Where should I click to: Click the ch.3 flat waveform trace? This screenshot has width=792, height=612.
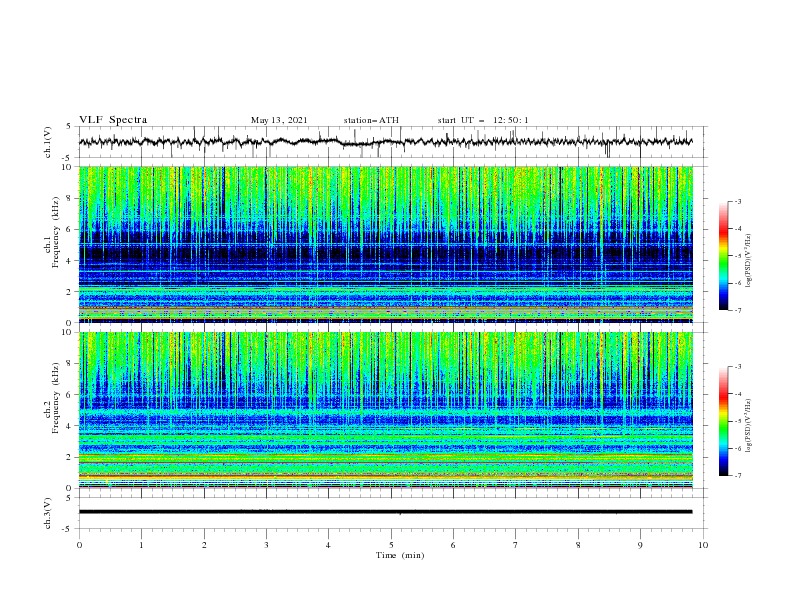click(x=385, y=512)
